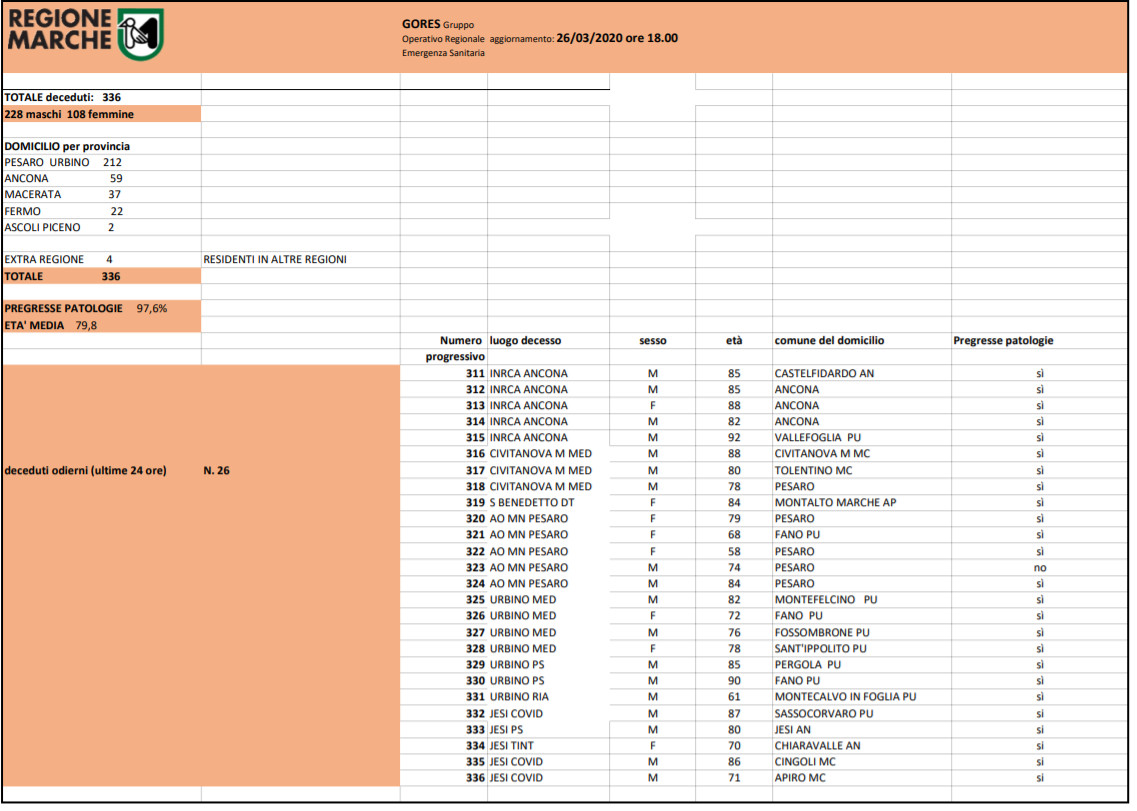Click the MONTALTO MARCHE AP cell

(835, 502)
